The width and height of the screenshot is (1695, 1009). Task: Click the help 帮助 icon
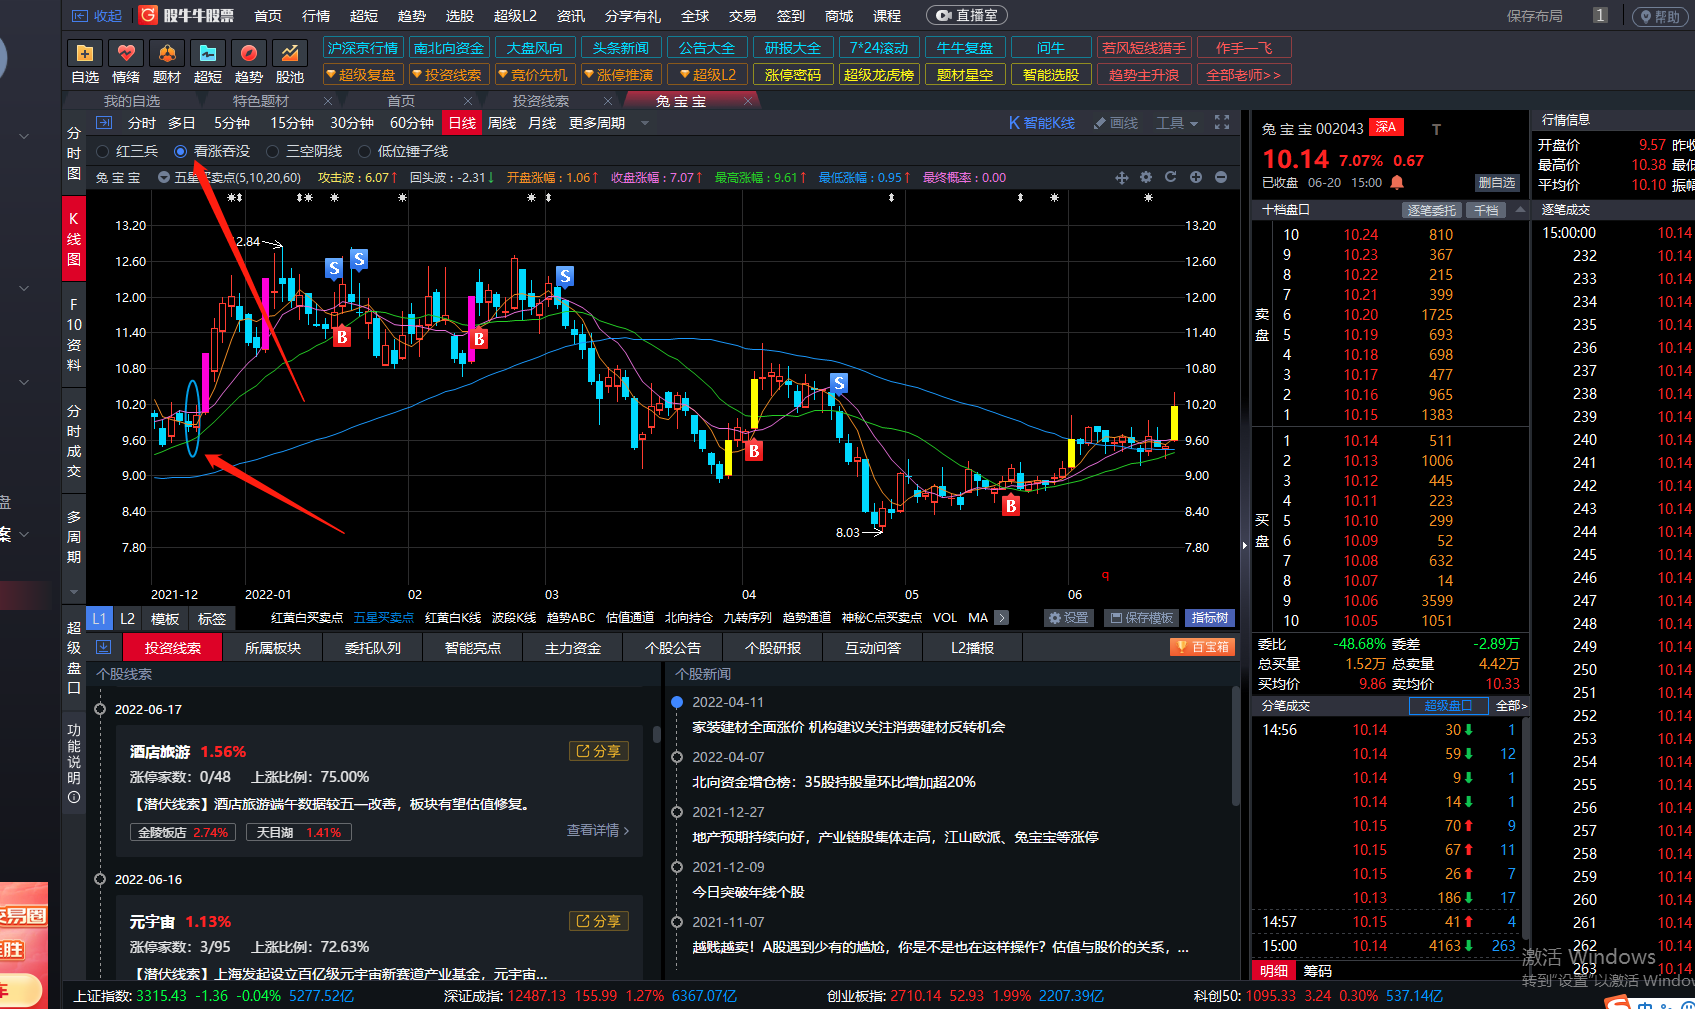1661,17
